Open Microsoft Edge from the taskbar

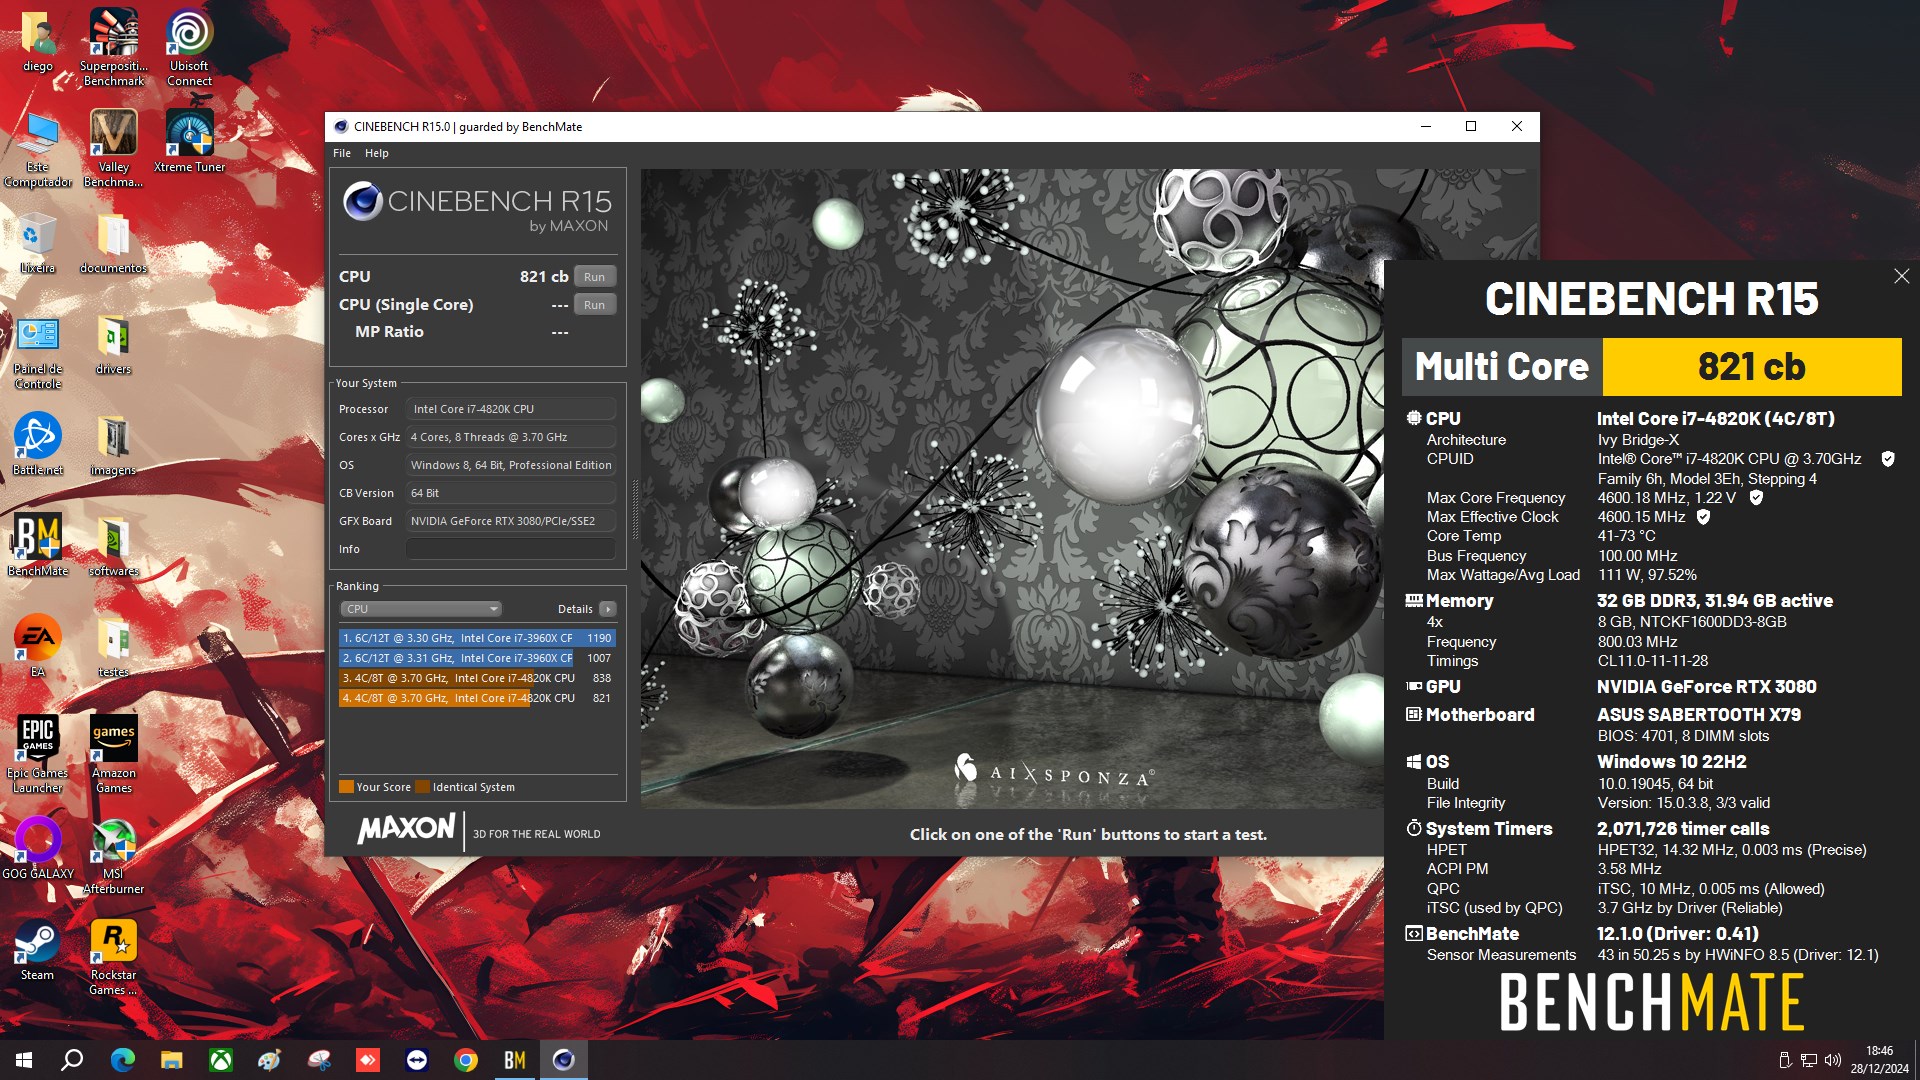[123, 1060]
